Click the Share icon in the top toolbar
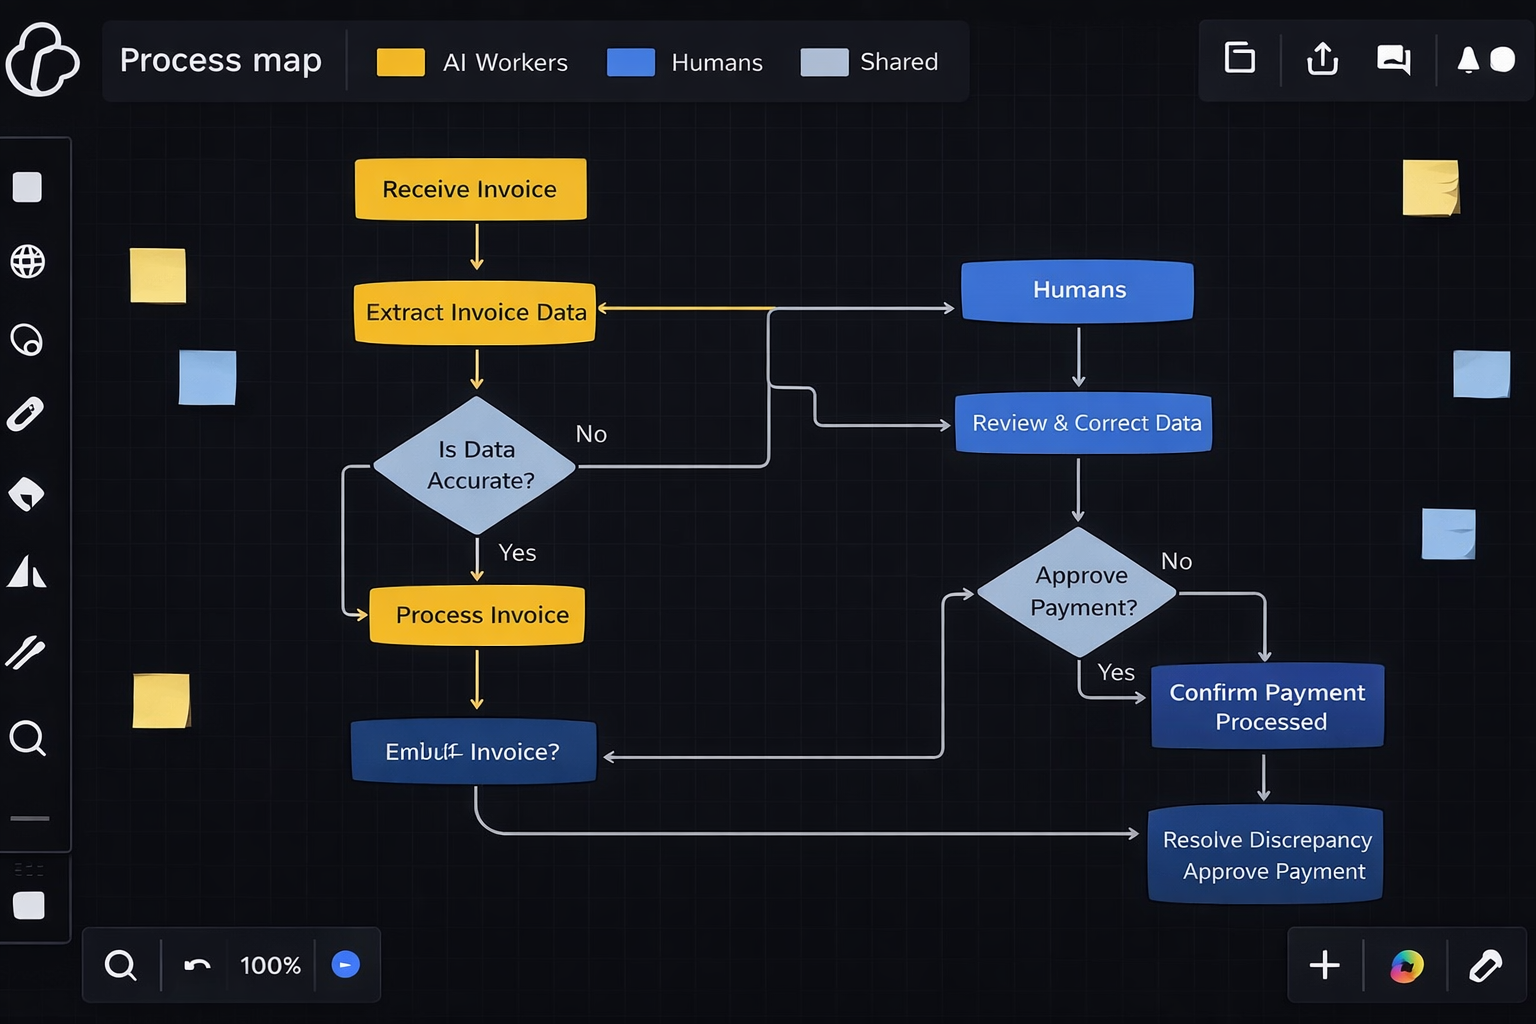Screen dimensions: 1536x1024 click(x=1322, y=59)
